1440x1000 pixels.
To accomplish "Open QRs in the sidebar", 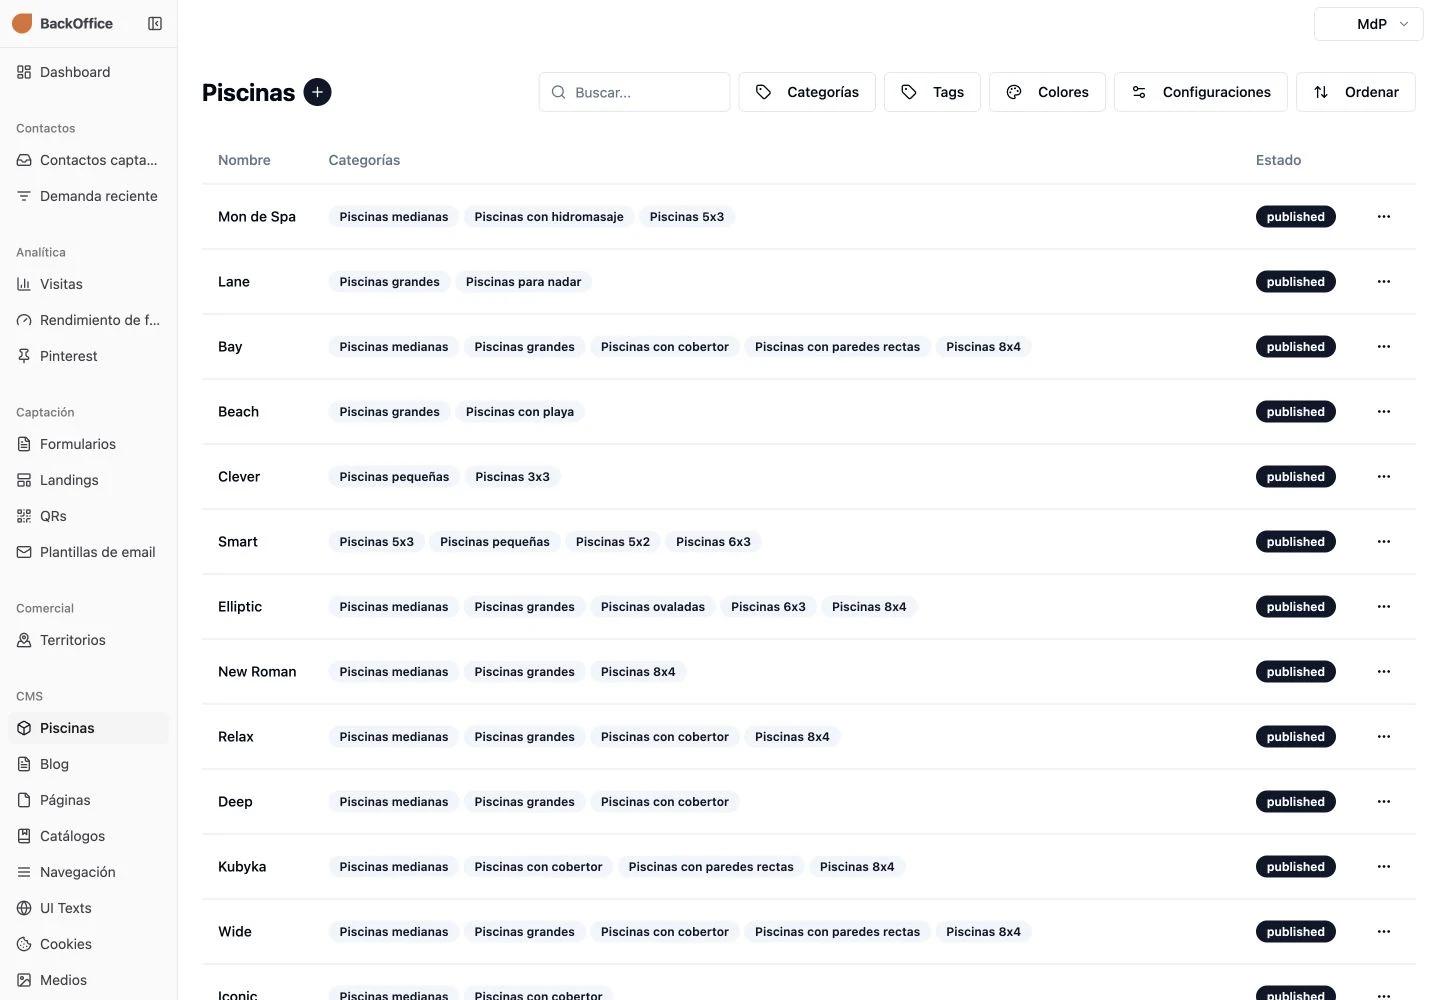I will tap(88, 516).
